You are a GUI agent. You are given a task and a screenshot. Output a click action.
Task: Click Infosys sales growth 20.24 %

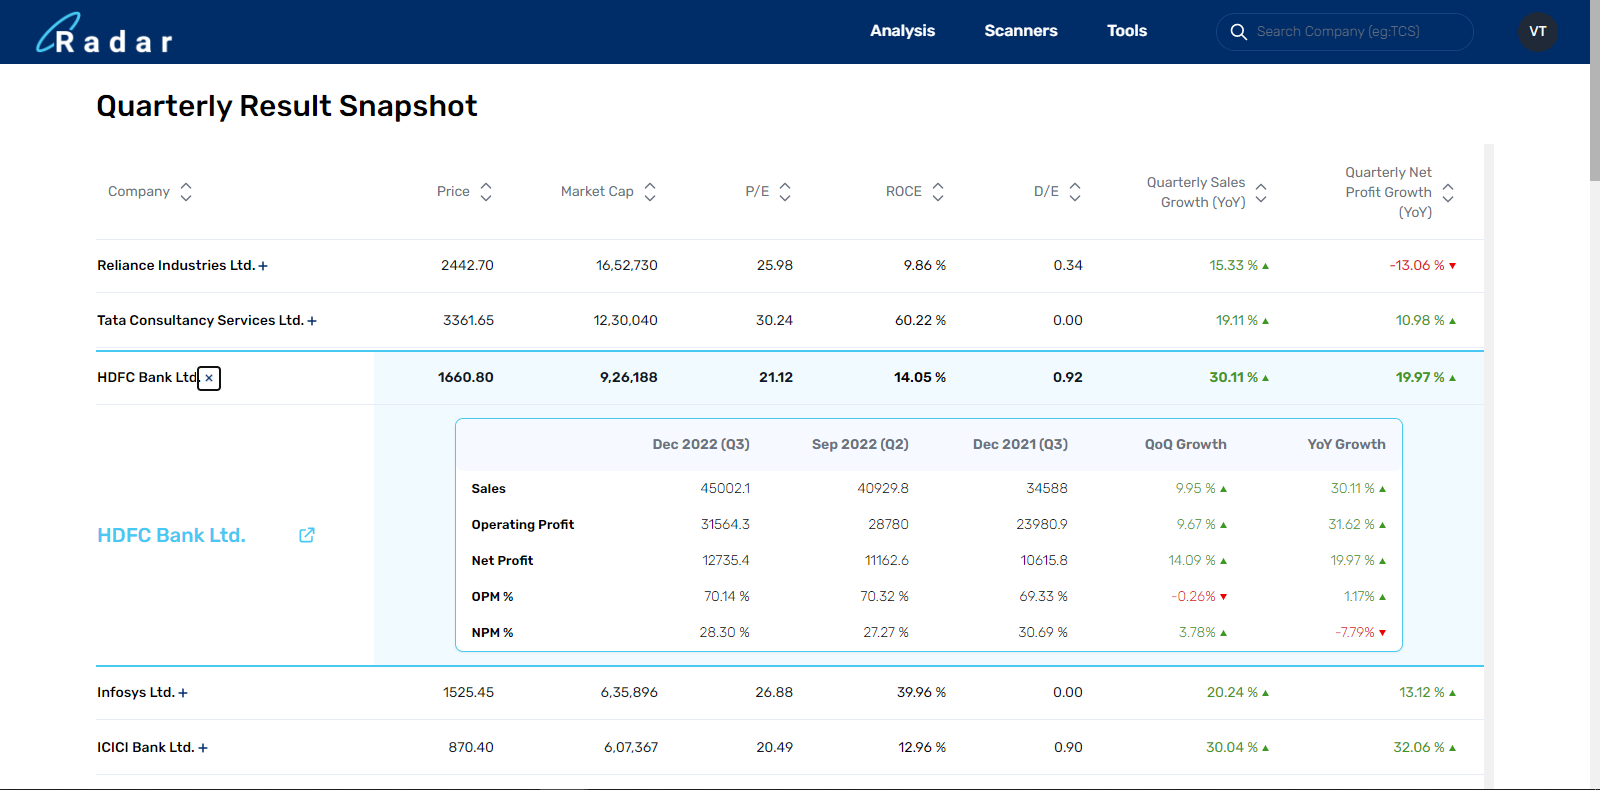(1232, 692)
